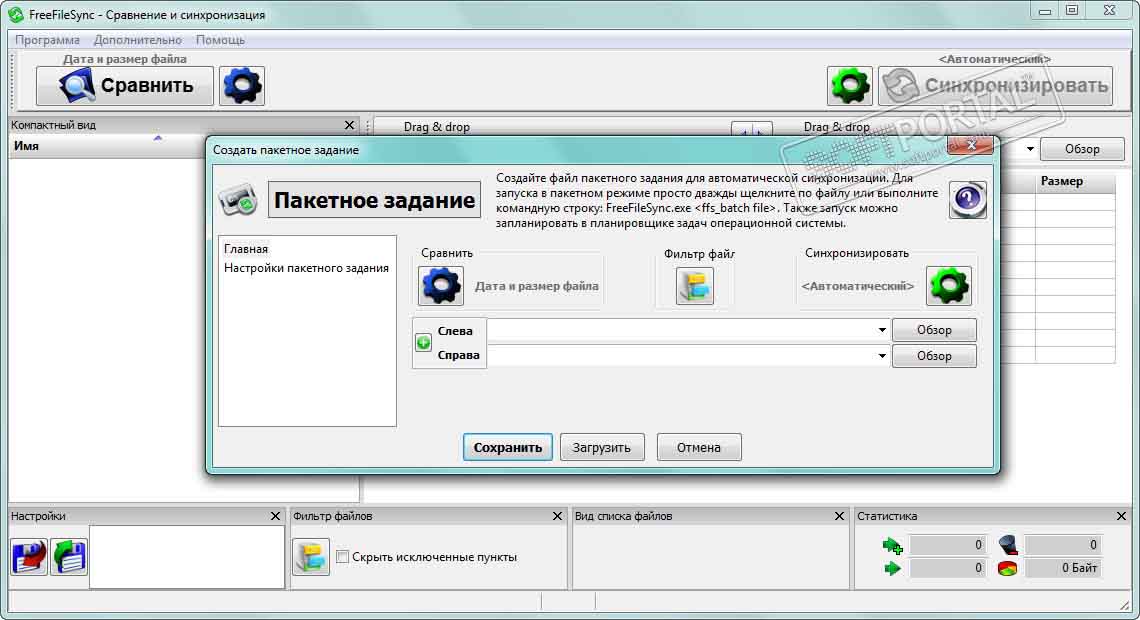Open green gear synchronization settings in batch dialog
The width and height of the screenshot is (1140, 620).
tap(948, 286)
